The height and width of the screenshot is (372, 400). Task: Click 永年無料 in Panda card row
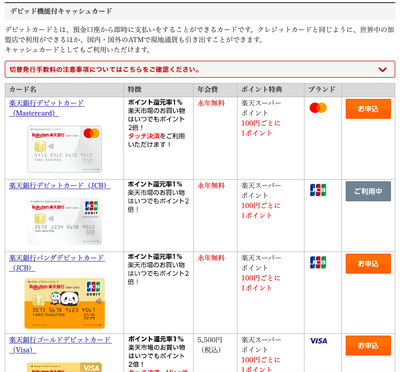[211, 258]
